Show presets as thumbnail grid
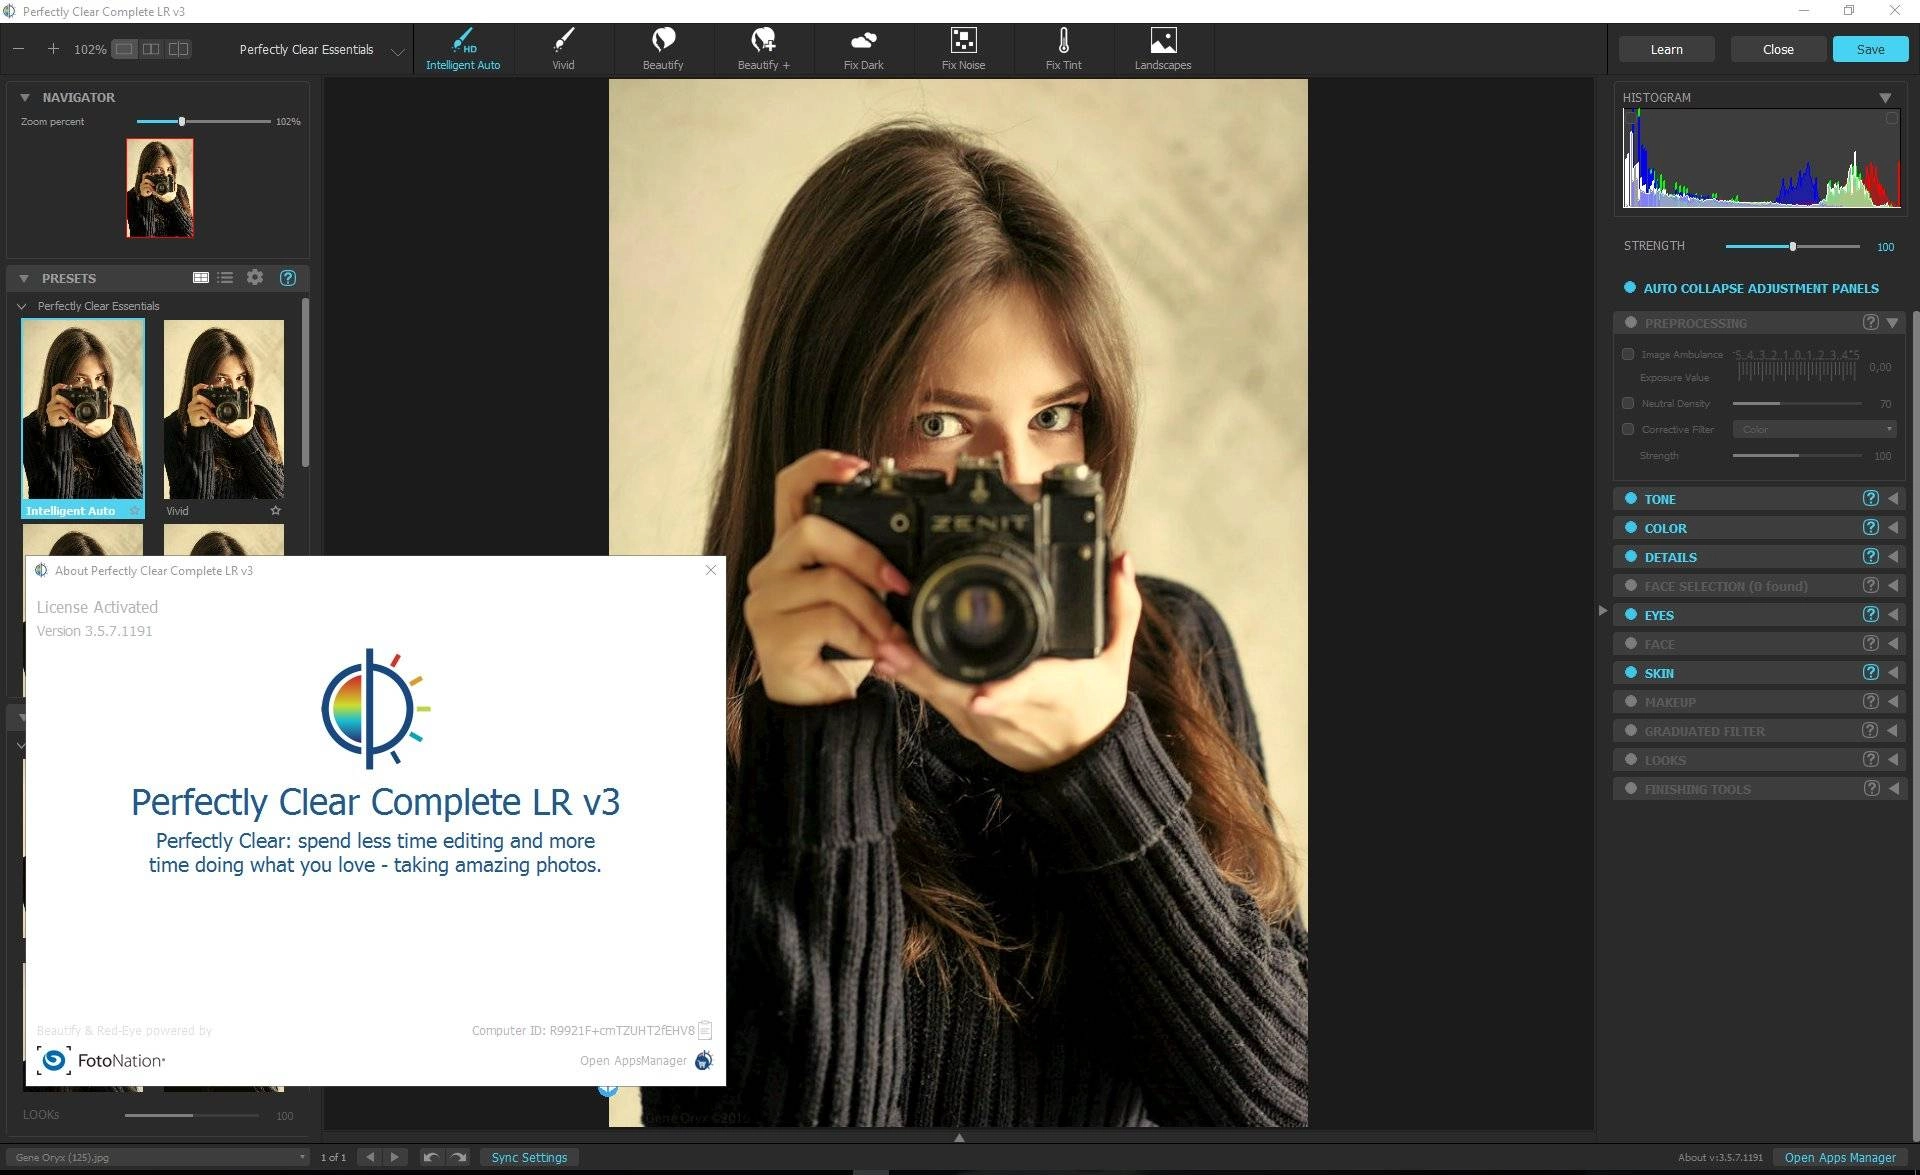 coord(200,278)
